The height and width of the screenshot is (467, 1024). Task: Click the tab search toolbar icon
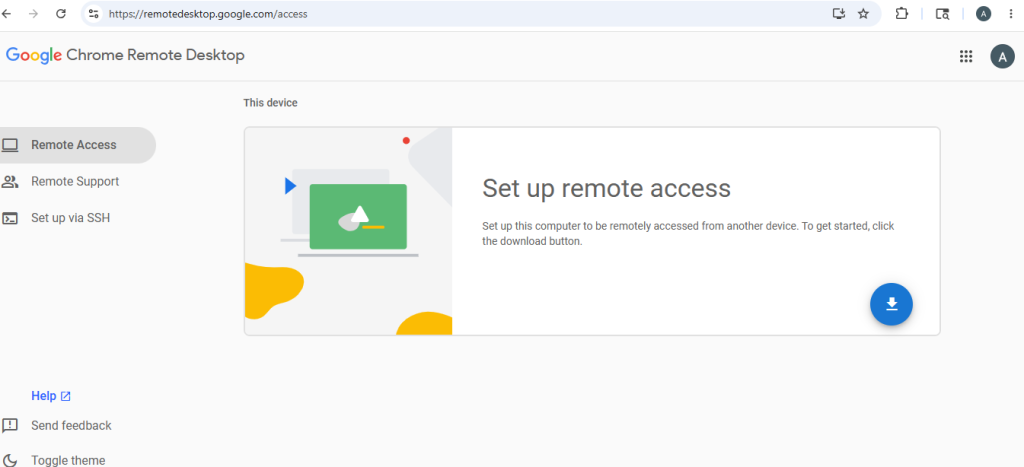click(942, 14)
